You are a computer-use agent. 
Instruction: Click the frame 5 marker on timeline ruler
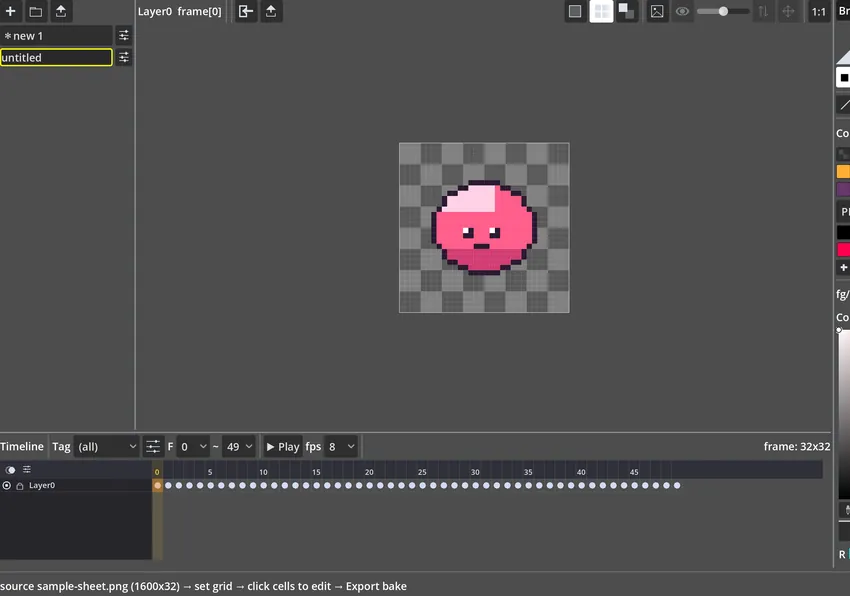point(210,472)
